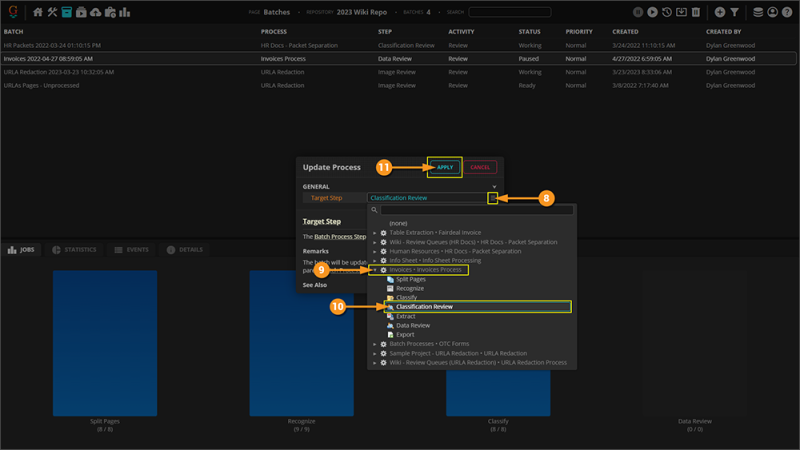Expand Table Extraction • Fairdeal Invoice node
800x450 pixels.
375,232
